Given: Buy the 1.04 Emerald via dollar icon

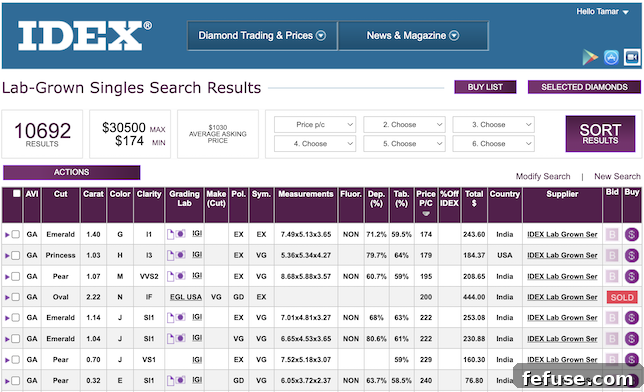Looking at the screenshot, I should (632, 339).
